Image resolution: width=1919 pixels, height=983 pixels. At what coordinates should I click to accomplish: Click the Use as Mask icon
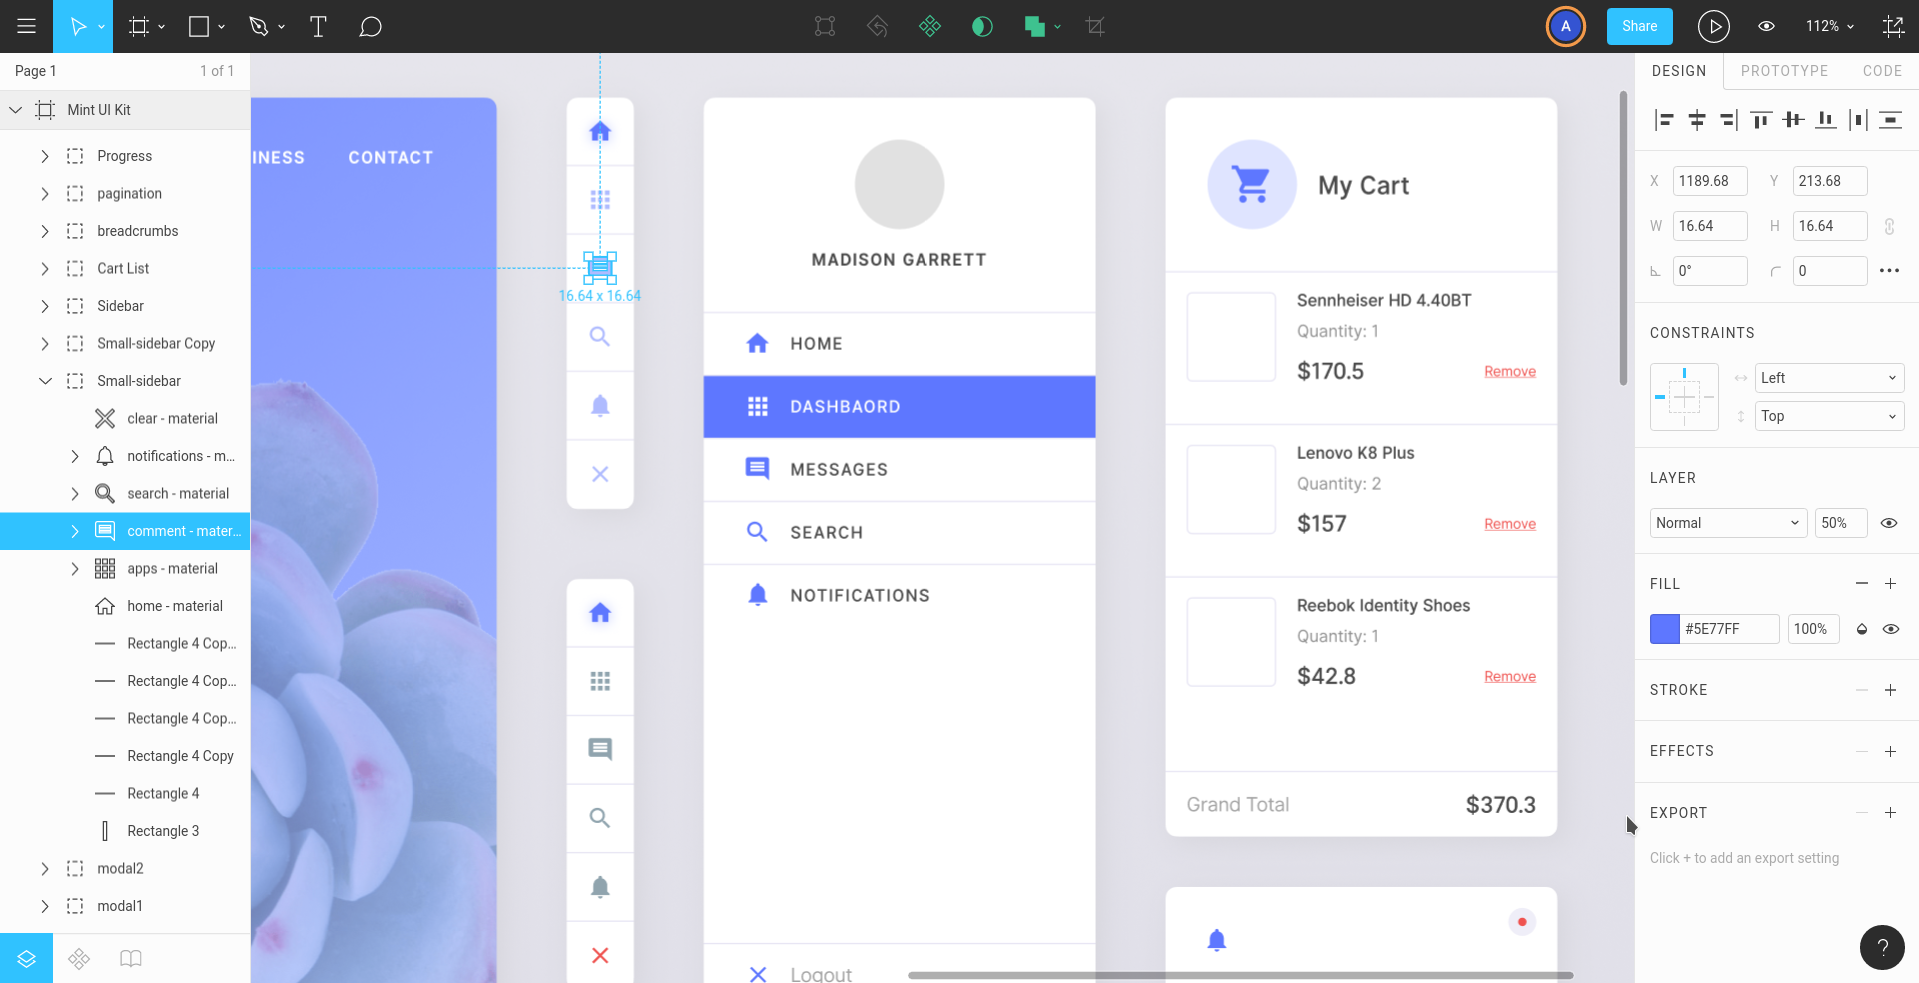point(982,27)
